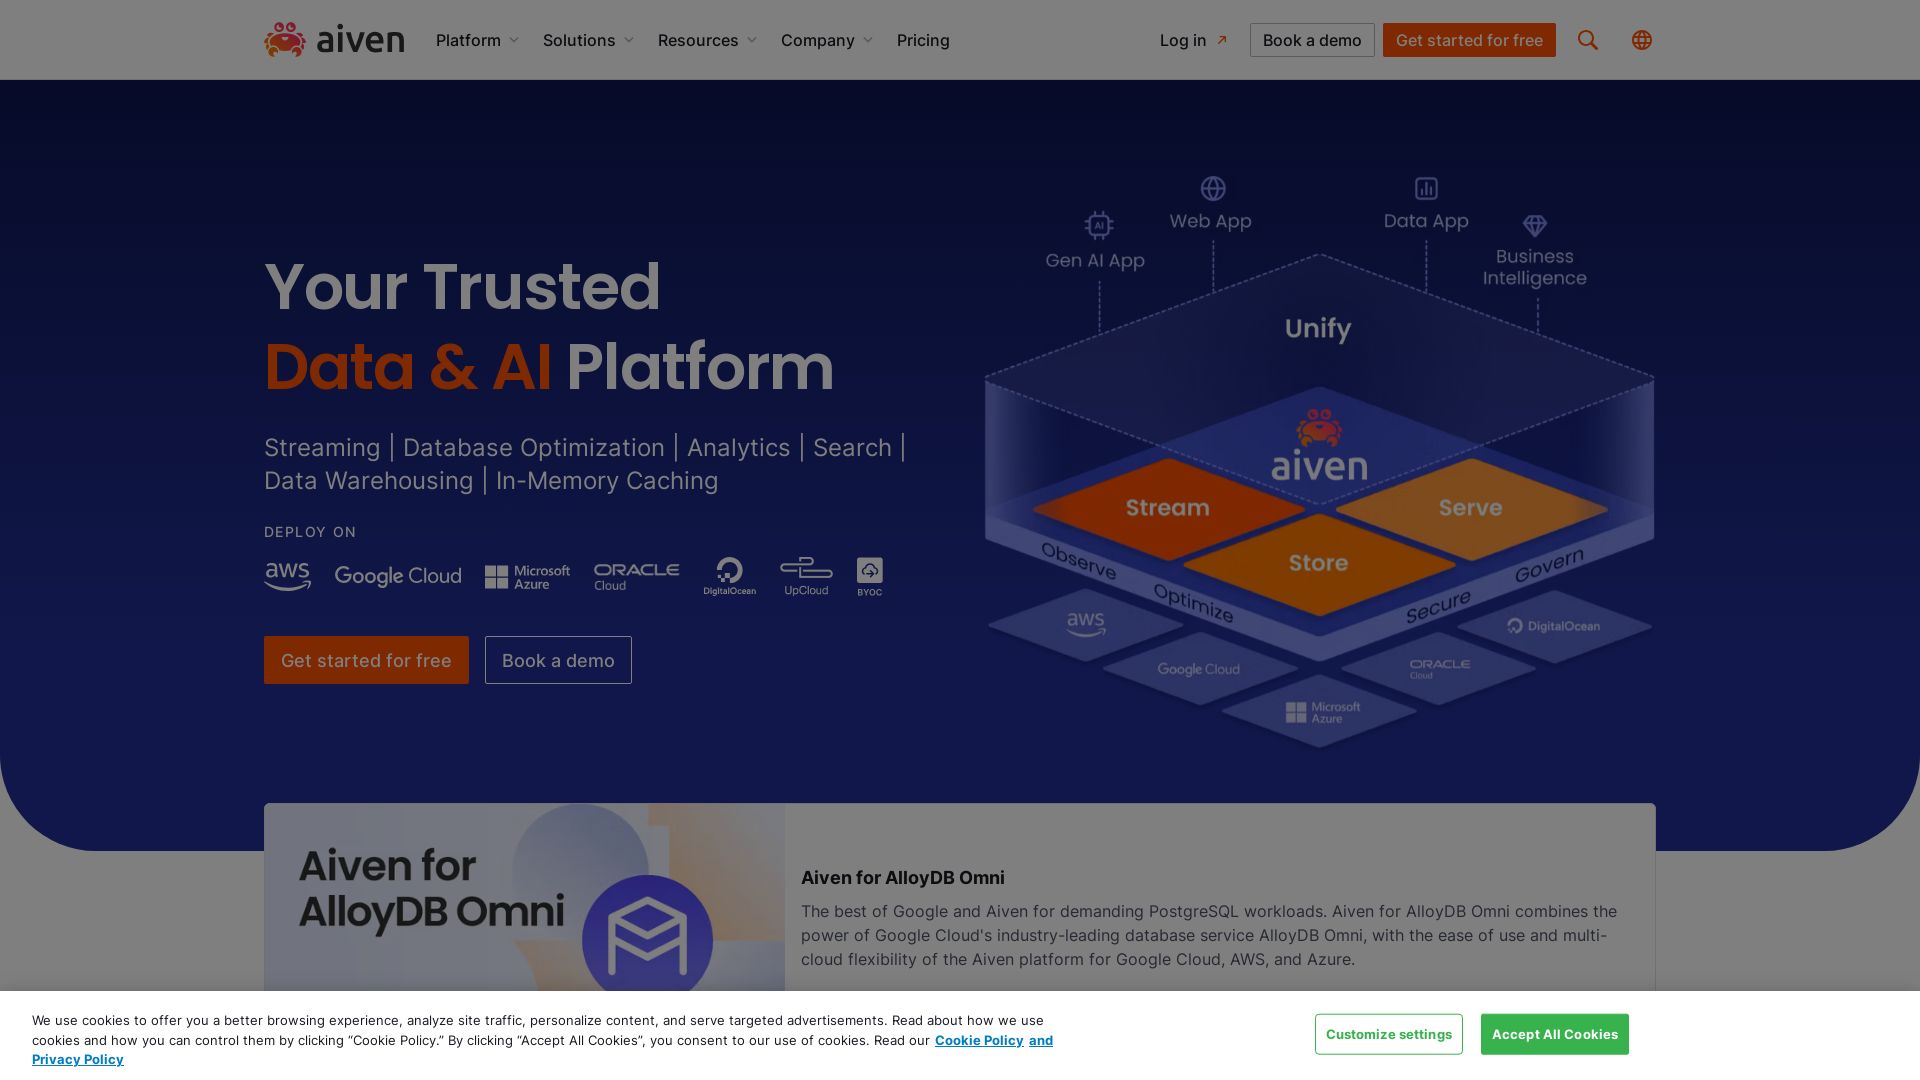Click the globe language selector icon
Image resolution: width=1920 pixels, height=1080 pixels.
click(1642, 40)
